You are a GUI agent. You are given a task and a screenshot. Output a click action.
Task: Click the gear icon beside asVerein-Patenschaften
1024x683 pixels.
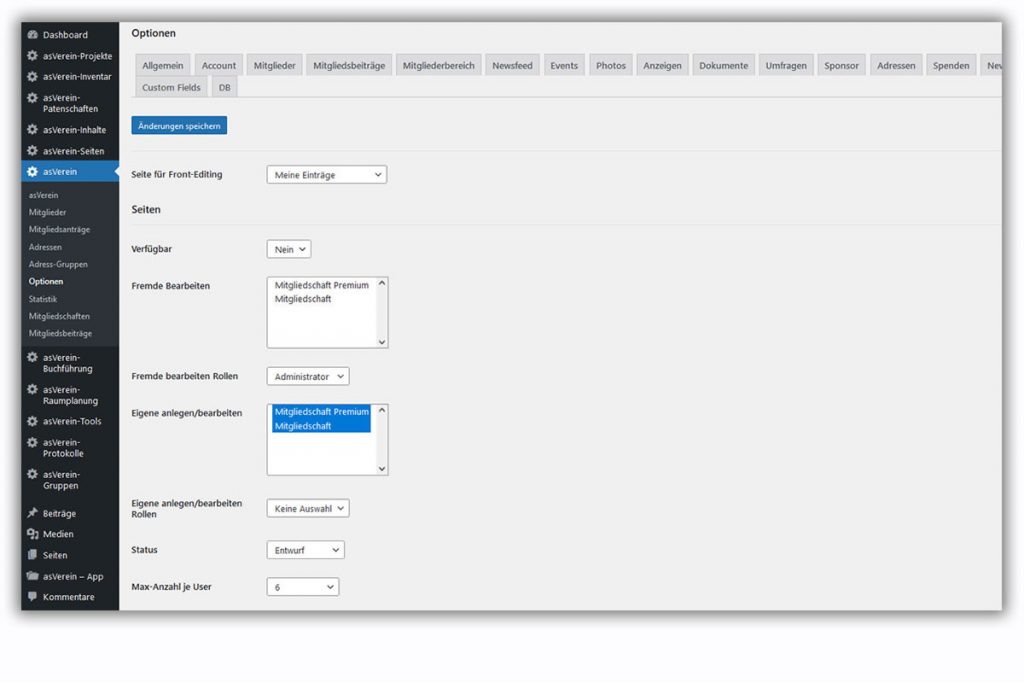33,98
